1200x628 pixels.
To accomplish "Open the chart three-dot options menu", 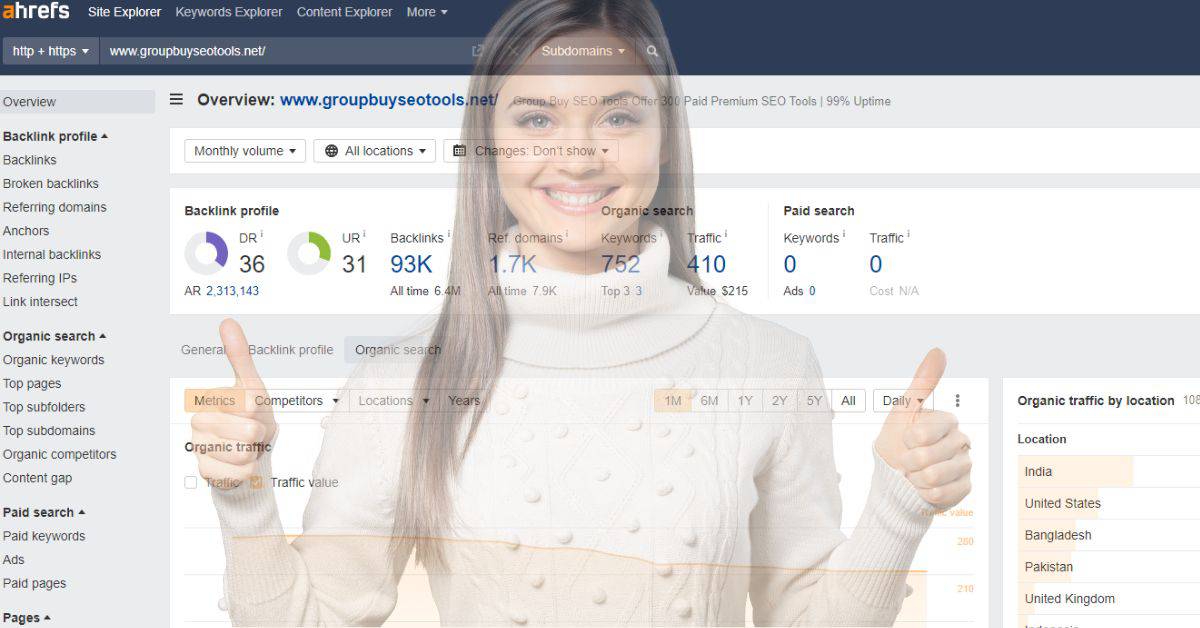I will coord(957,400).
